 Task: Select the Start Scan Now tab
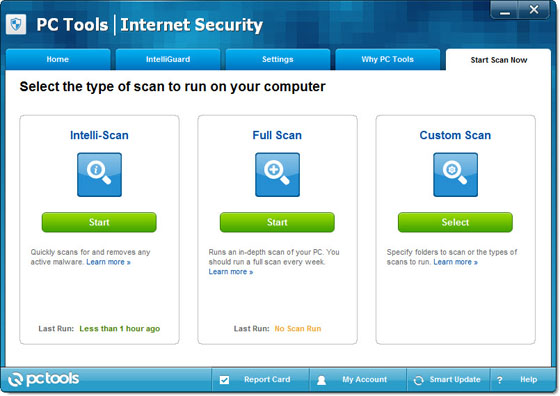click(x=499, y=60)
